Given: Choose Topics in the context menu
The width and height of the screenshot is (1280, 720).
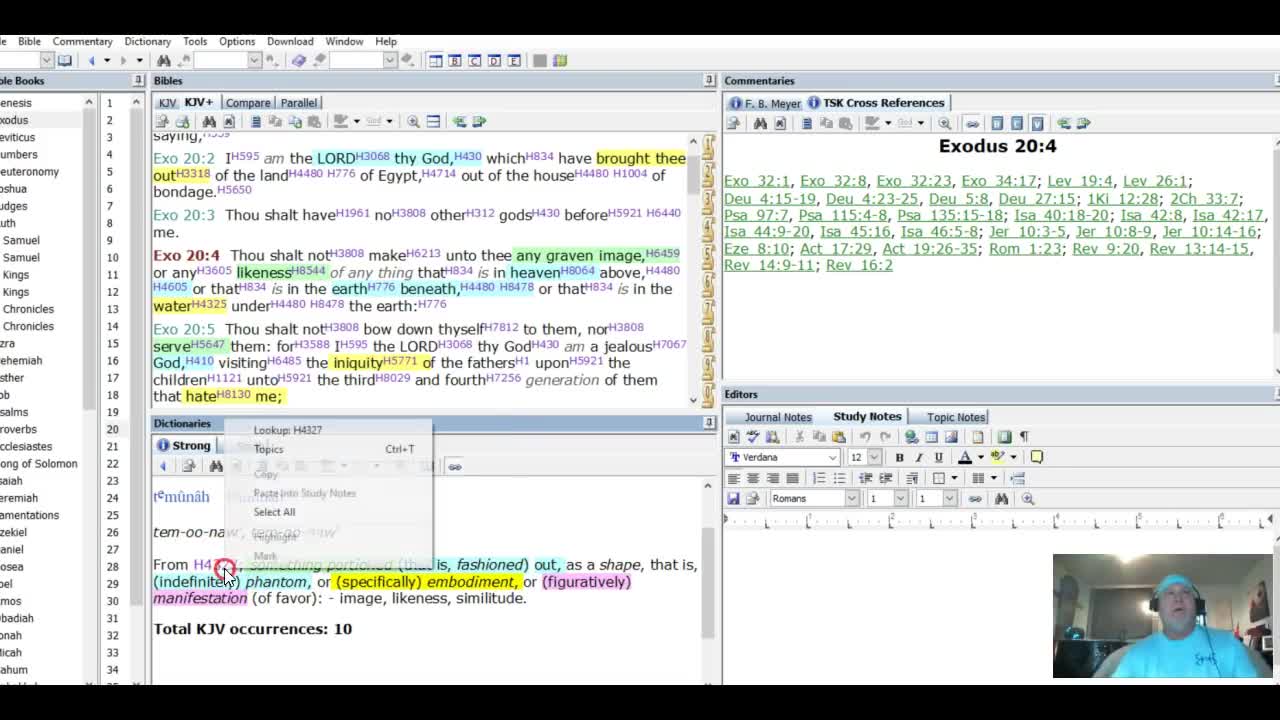Looking at the screenshot, I should coord(268,449).
